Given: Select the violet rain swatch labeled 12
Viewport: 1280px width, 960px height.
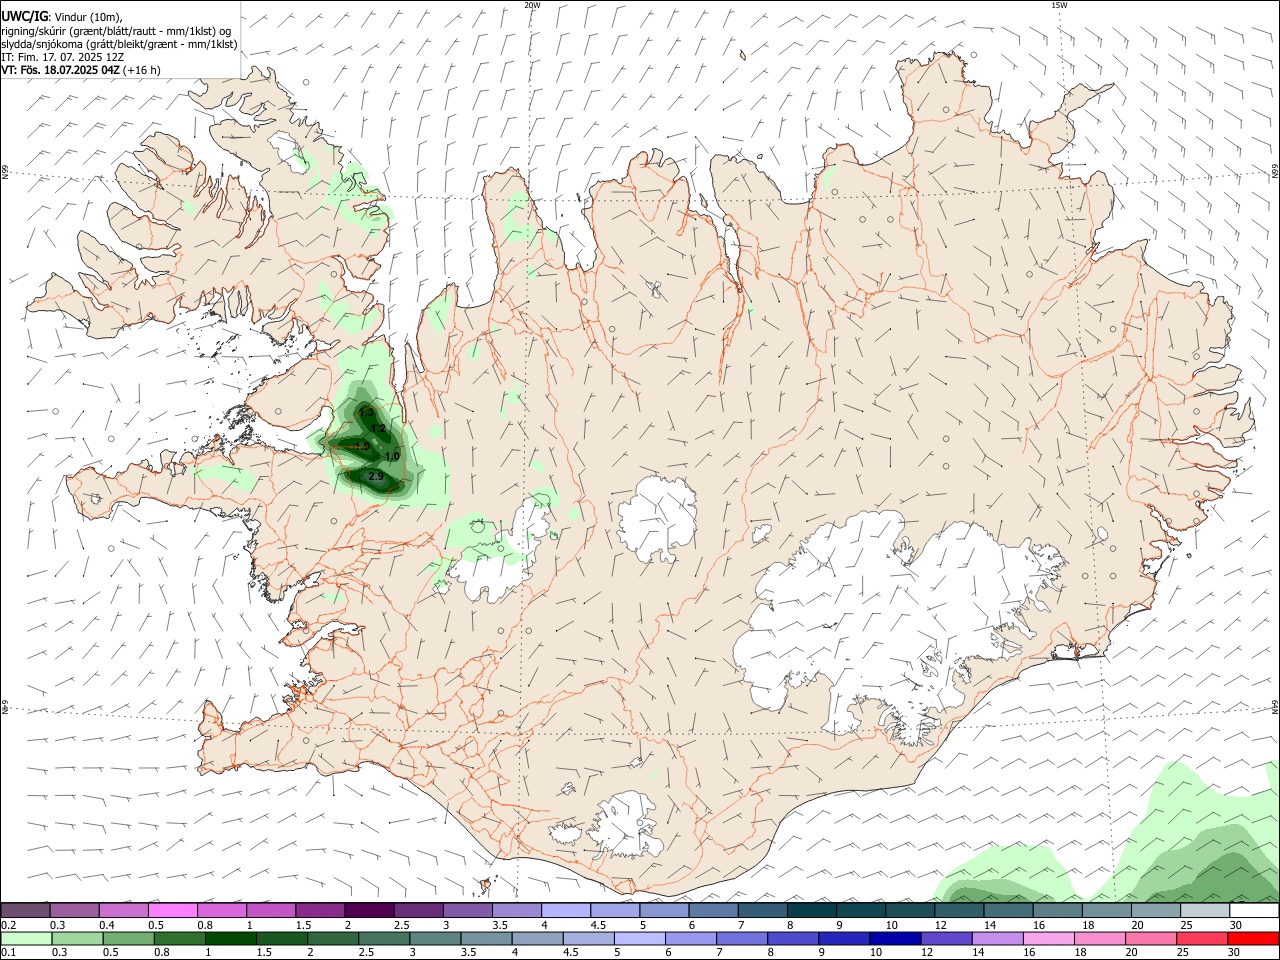Looking at the screenshot, I should [947, 938].
